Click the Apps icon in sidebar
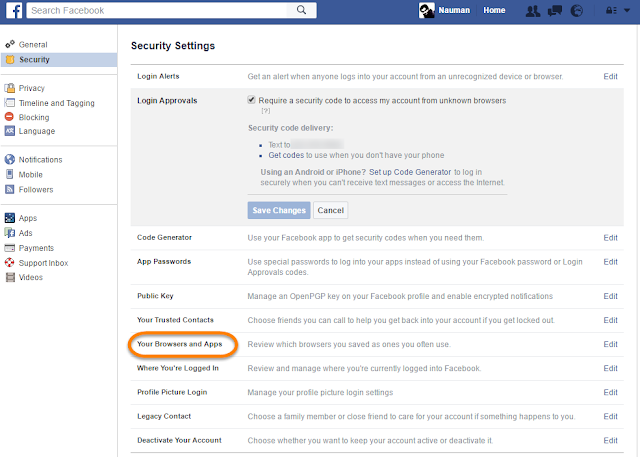Screen dimensions: 640x457 [x=10, y=218]
